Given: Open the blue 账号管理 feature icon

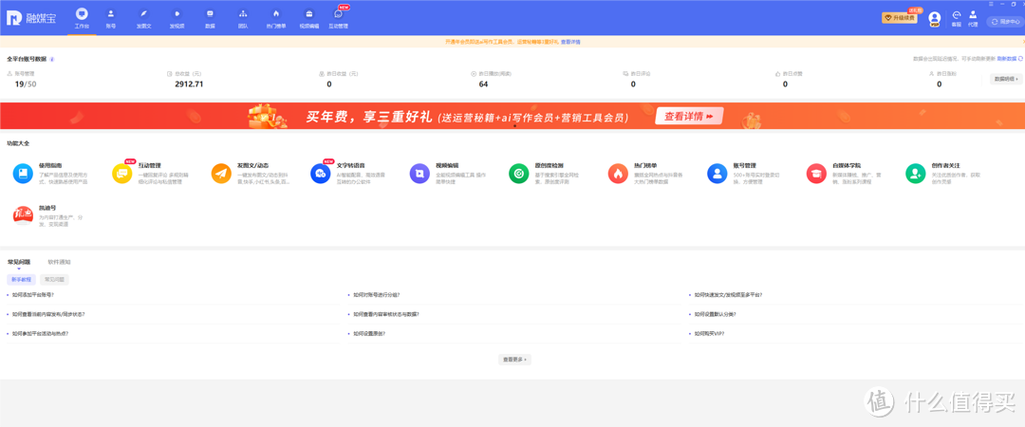Looking at the screenshot, I should click(717, 173).
